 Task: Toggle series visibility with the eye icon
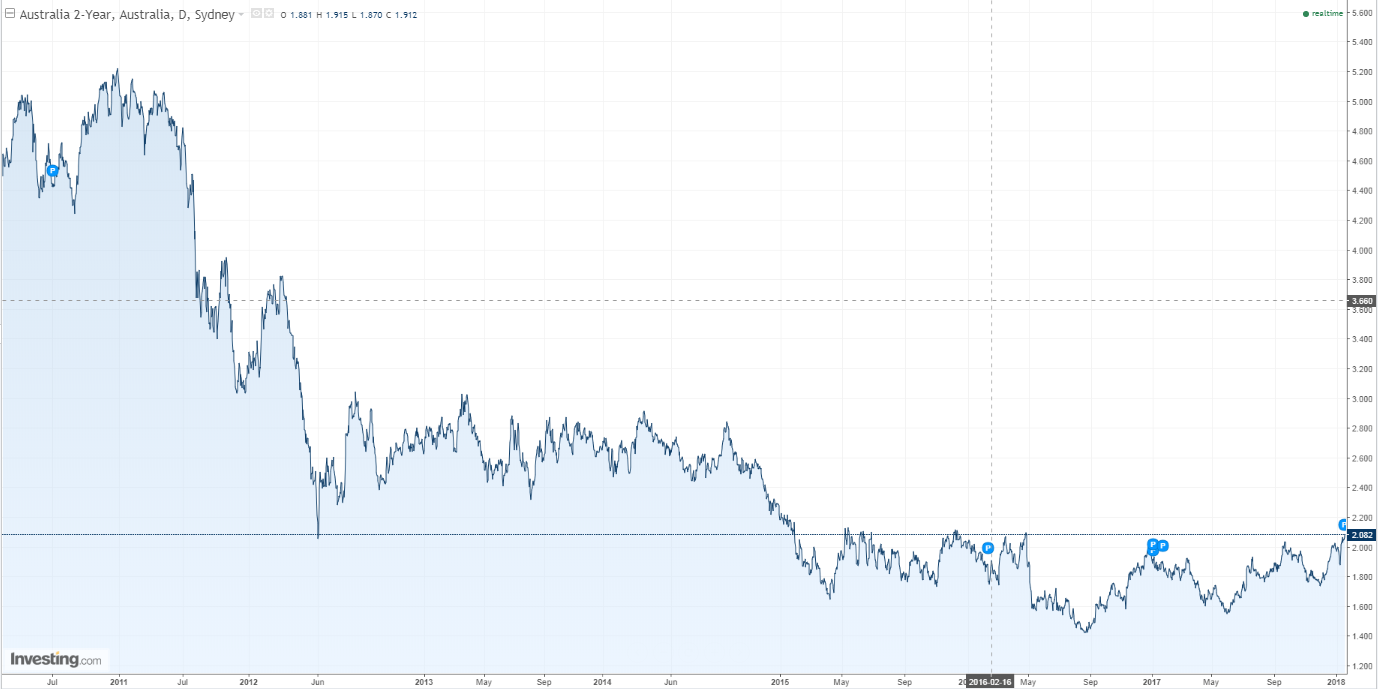click(x=256, y=14)
